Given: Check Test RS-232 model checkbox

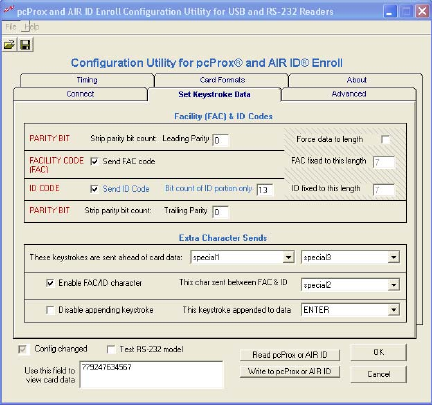Looking at the screenshot, I should [x=111, y=349].
